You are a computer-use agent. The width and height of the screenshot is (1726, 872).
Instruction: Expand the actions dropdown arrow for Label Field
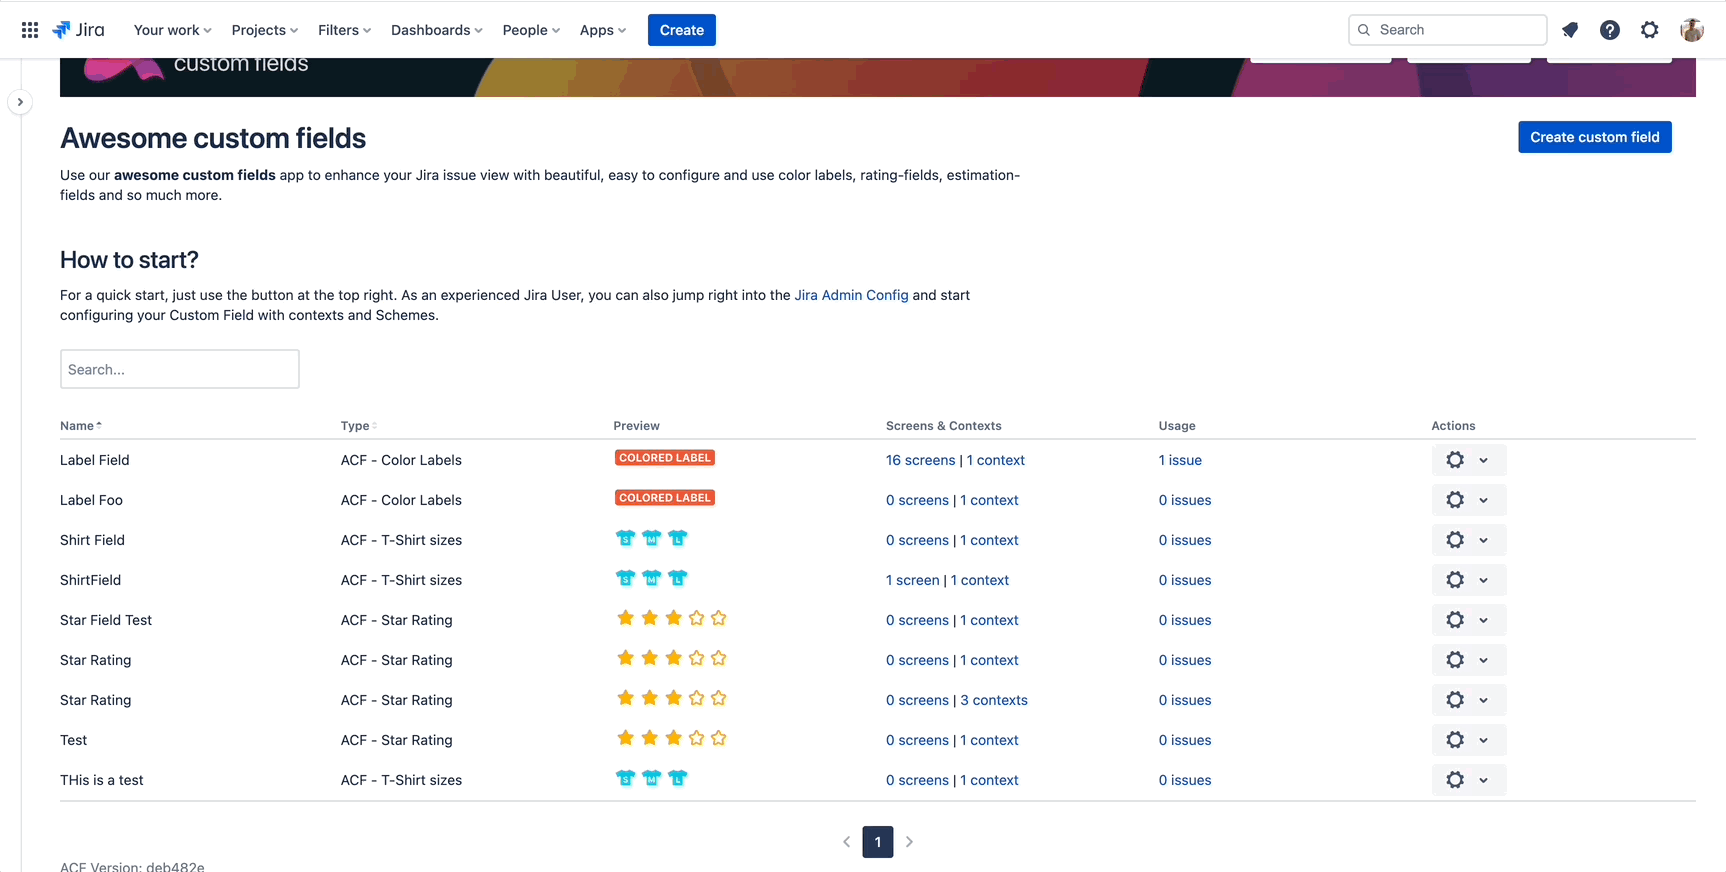1484,460
